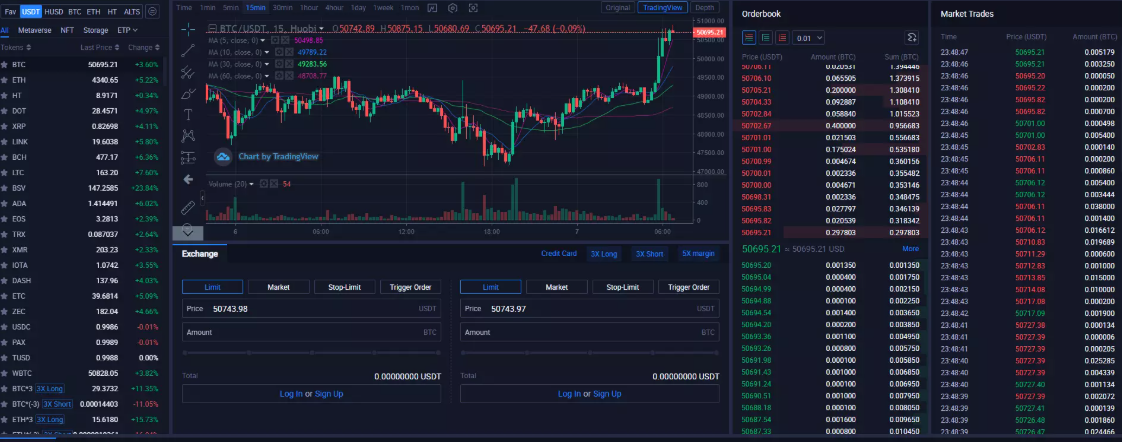Select the NFT category tab
1122x442 pixels.
[67, 30]
